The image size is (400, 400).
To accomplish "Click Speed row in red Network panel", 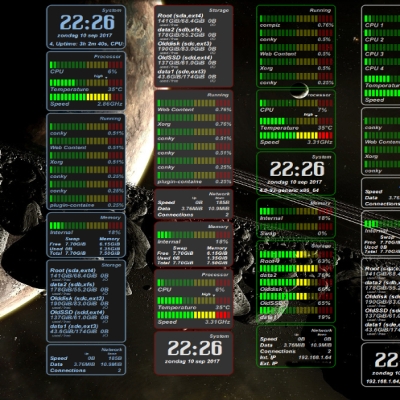I will point(194,202).
